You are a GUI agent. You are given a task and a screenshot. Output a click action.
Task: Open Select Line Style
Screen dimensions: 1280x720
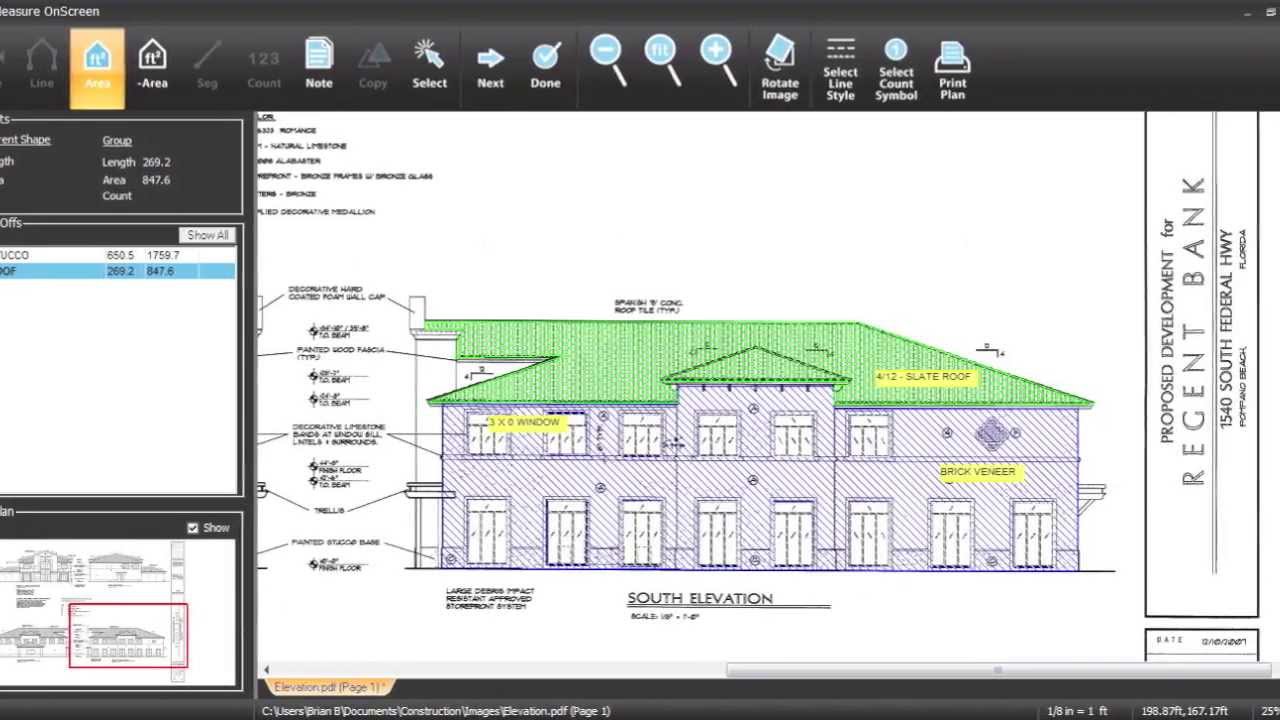point(840,68)
